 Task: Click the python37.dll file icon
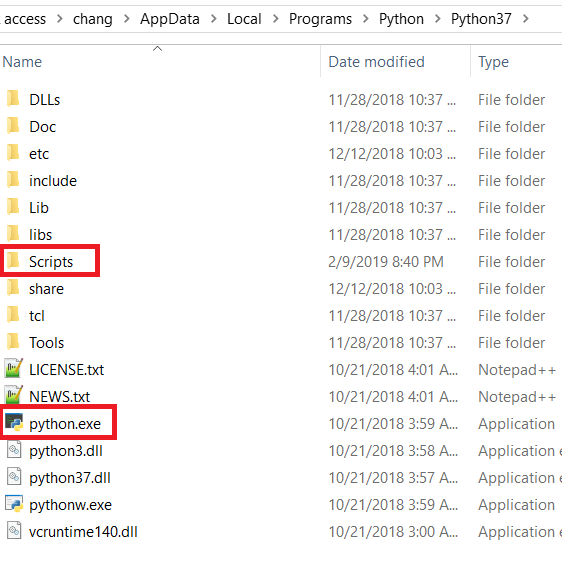tap(14, 477)
